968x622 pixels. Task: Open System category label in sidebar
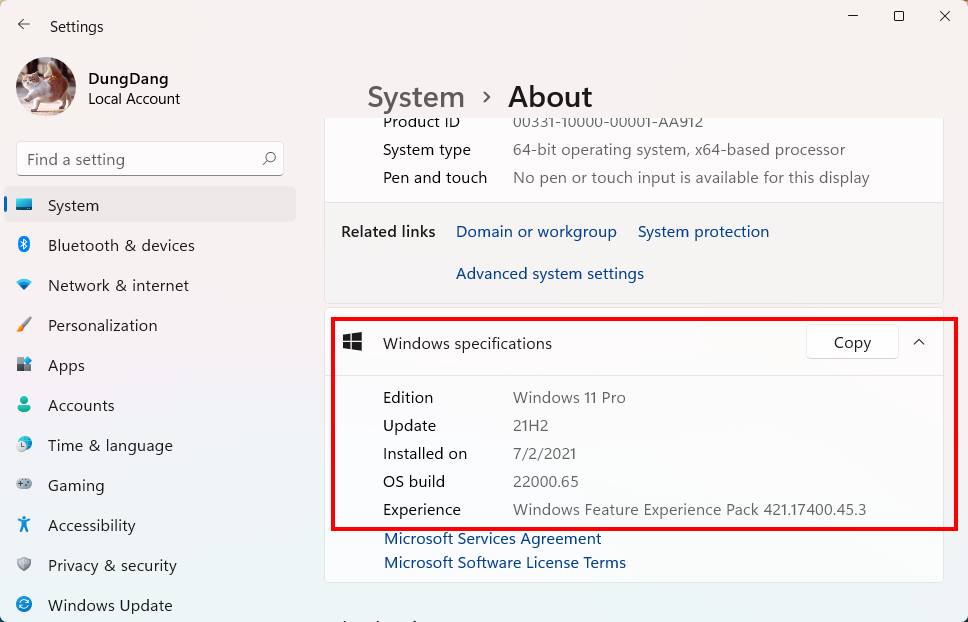click(x=73, y=205)
